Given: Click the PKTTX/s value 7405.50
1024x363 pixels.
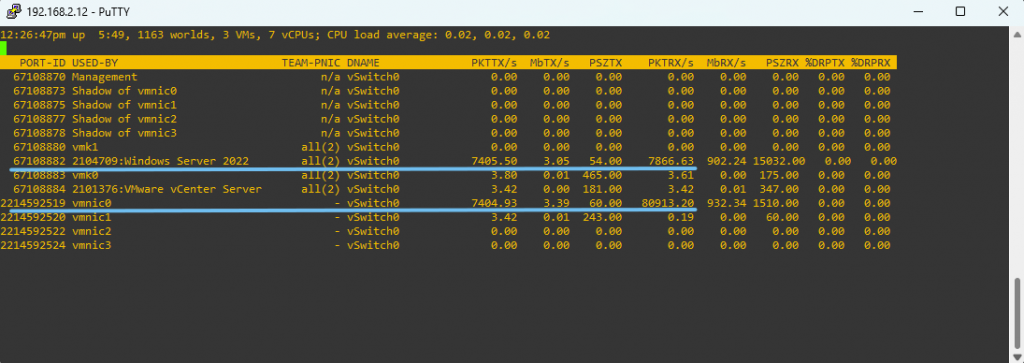Looking at the screenshot, I should click(x=494, y=161).
